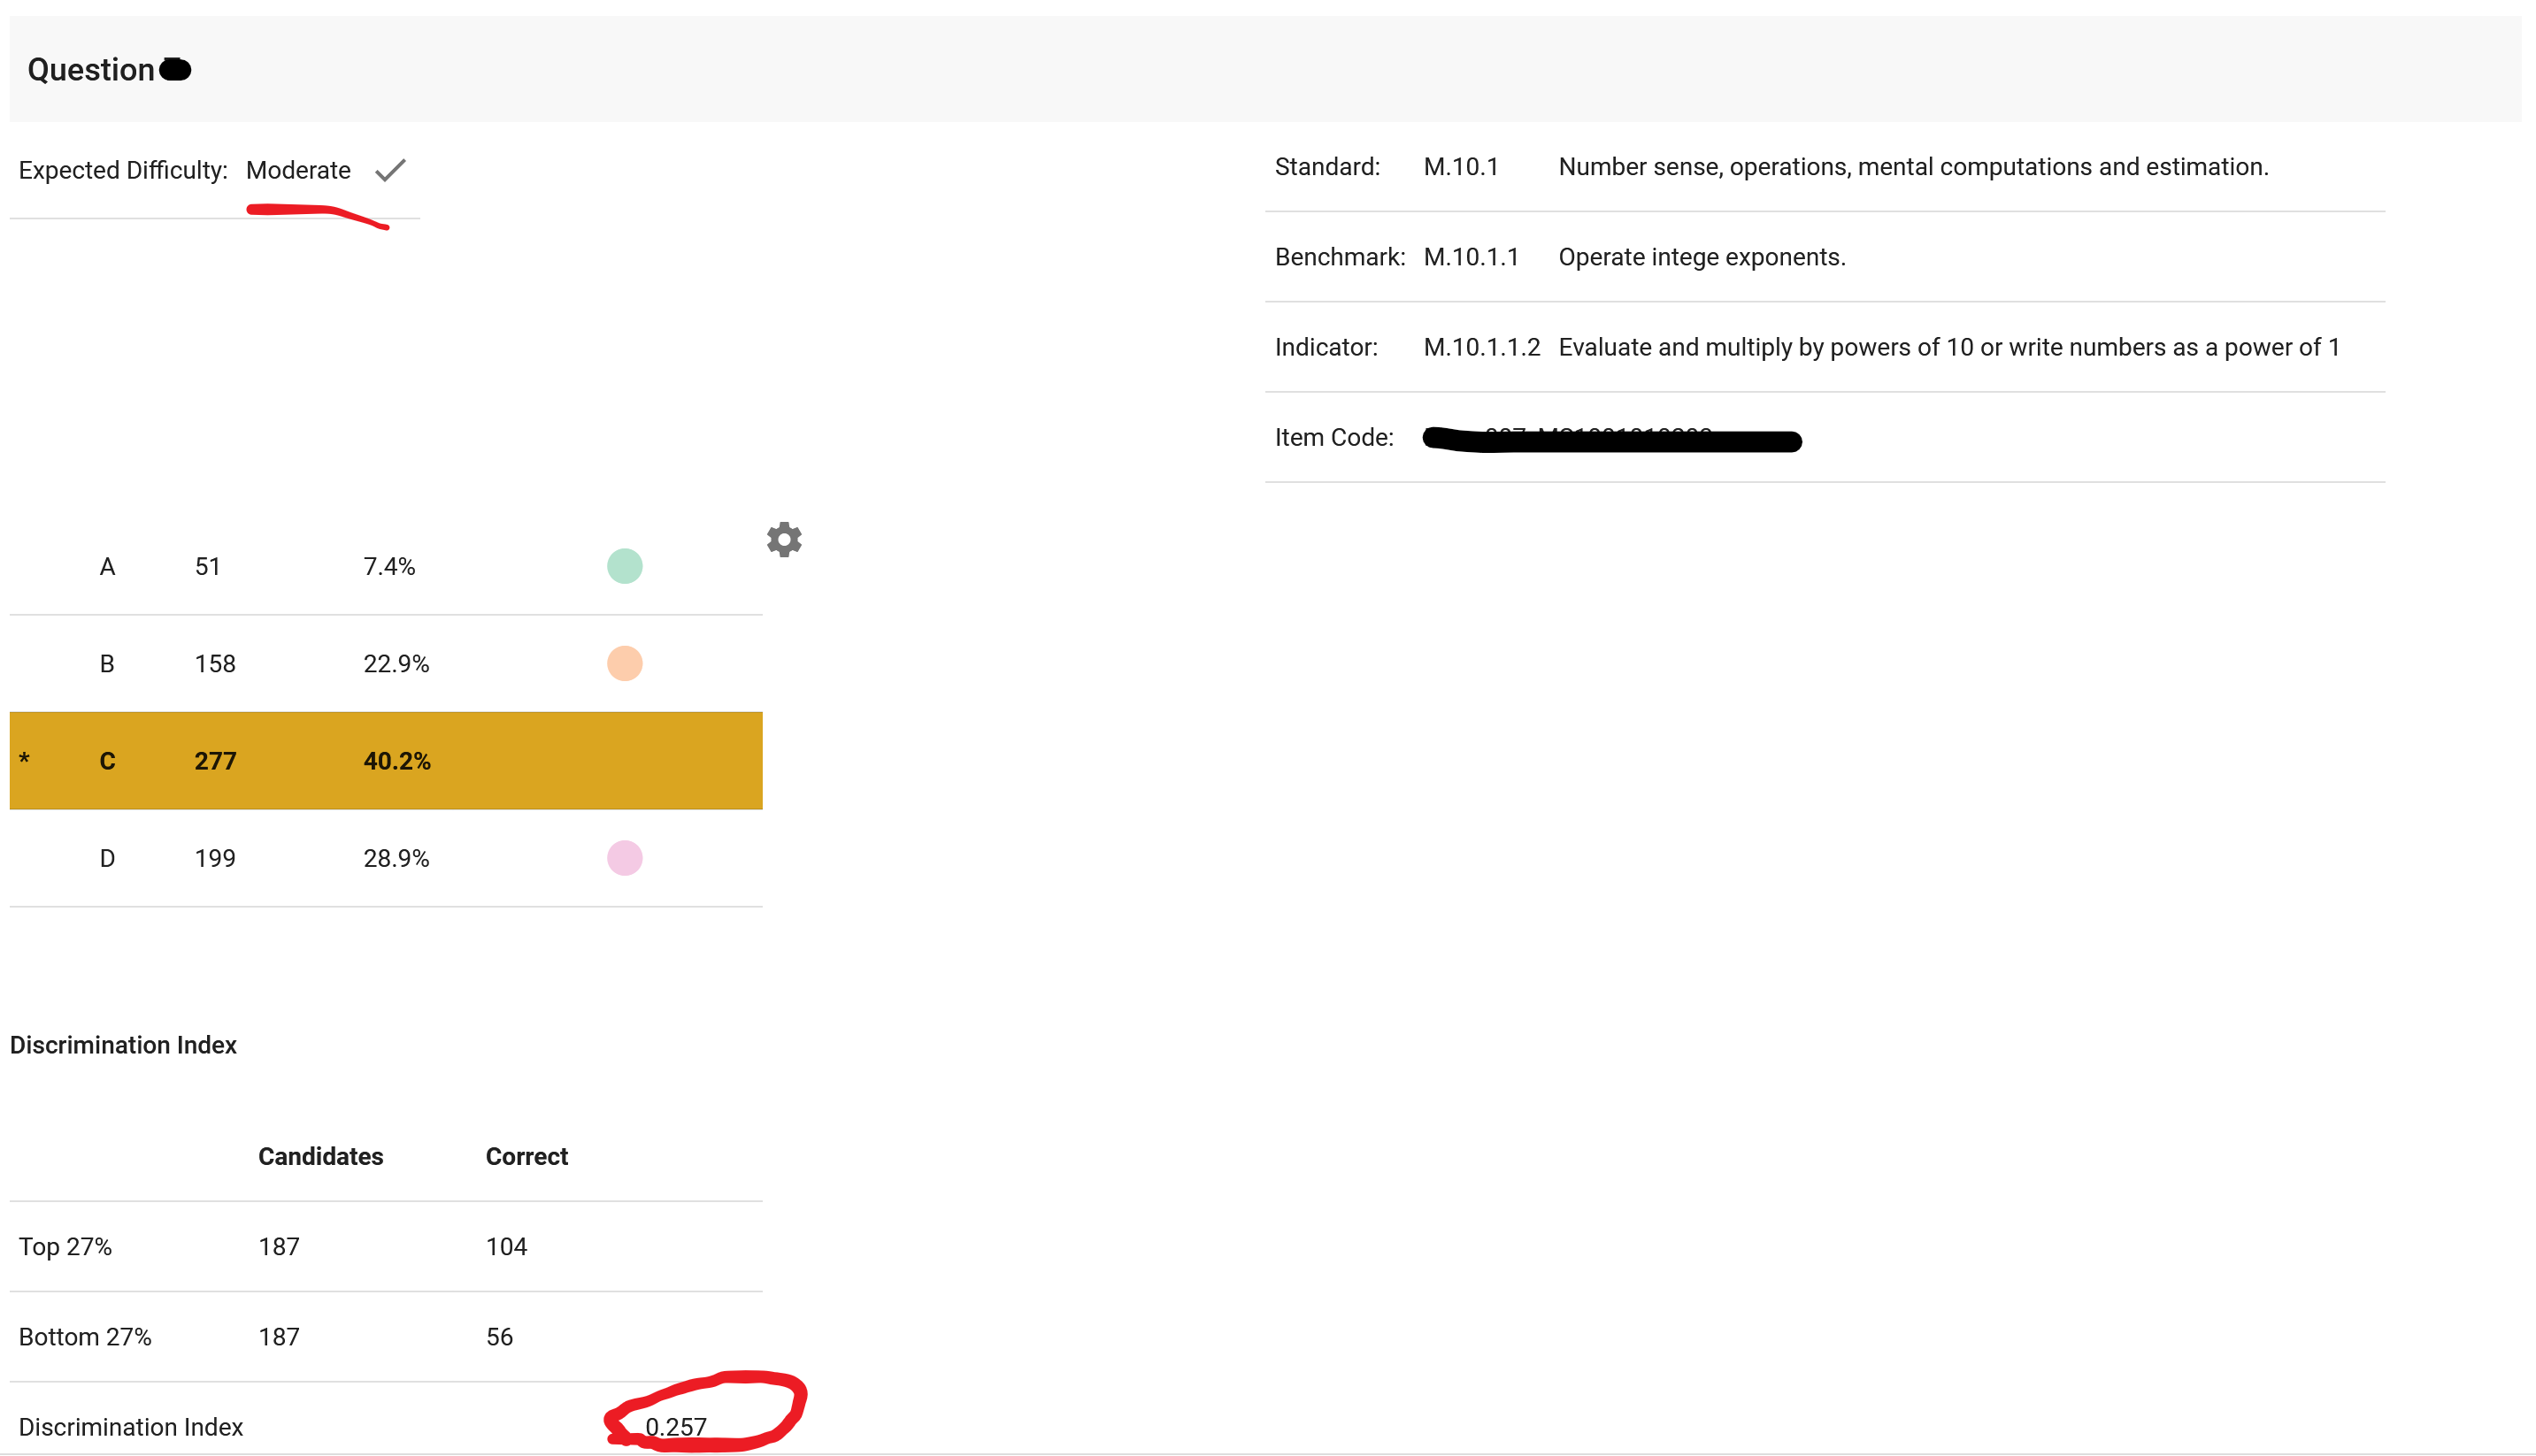Click the Discrimination Index value 0.257
The image size is (2536, 1456).
[676, 1426]
